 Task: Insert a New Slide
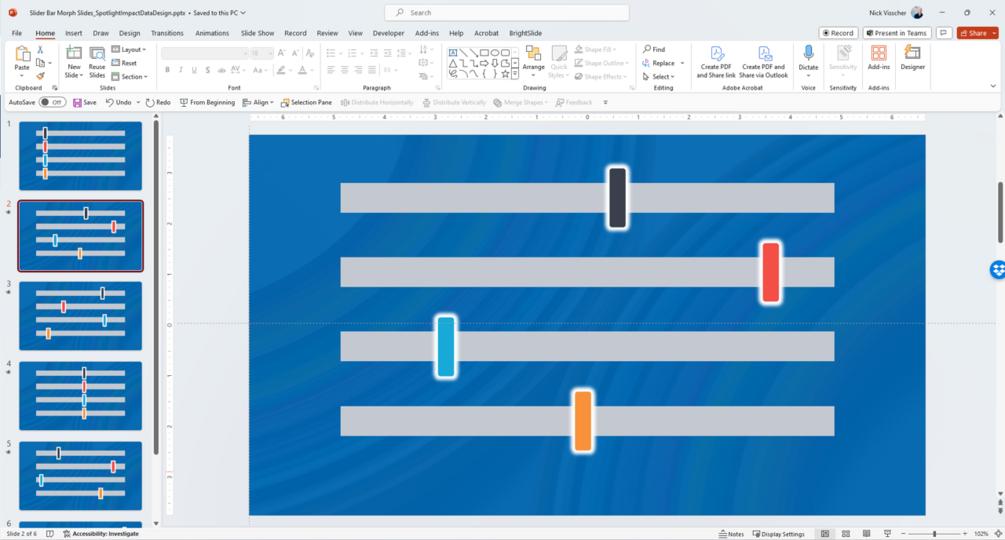click(x=74, y=62)
